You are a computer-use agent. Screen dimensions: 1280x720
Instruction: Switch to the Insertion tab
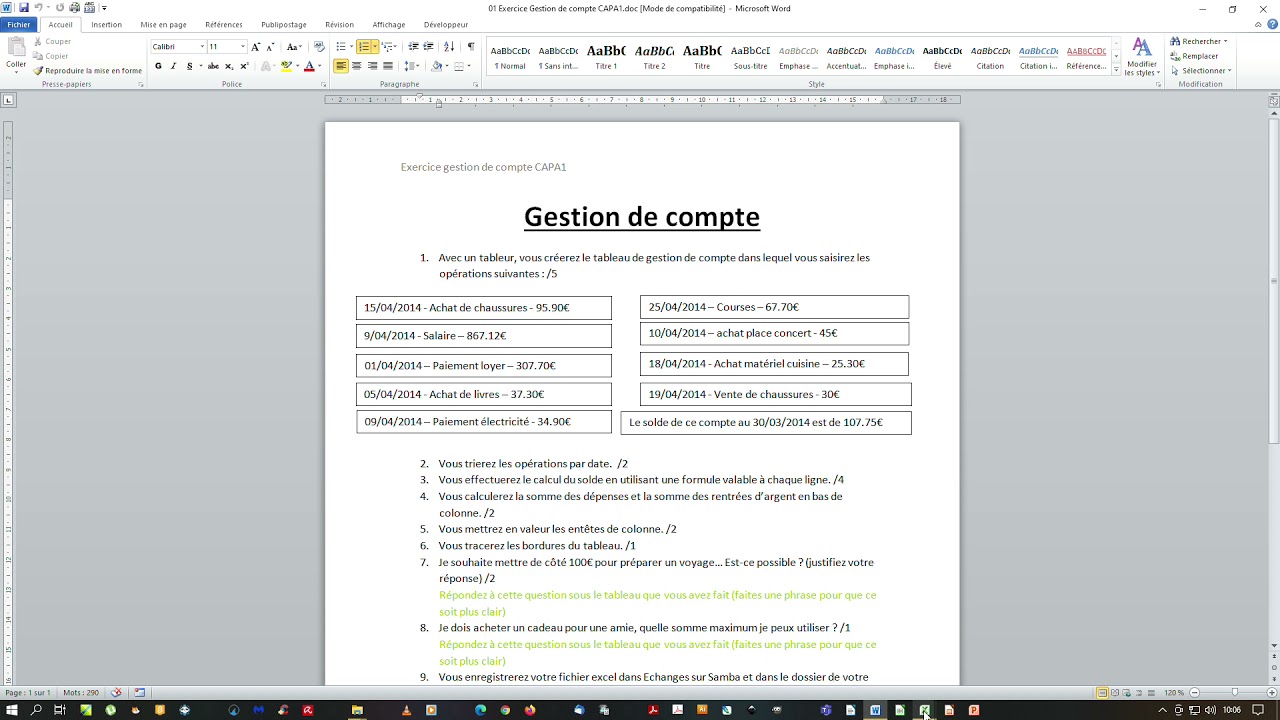106,24
